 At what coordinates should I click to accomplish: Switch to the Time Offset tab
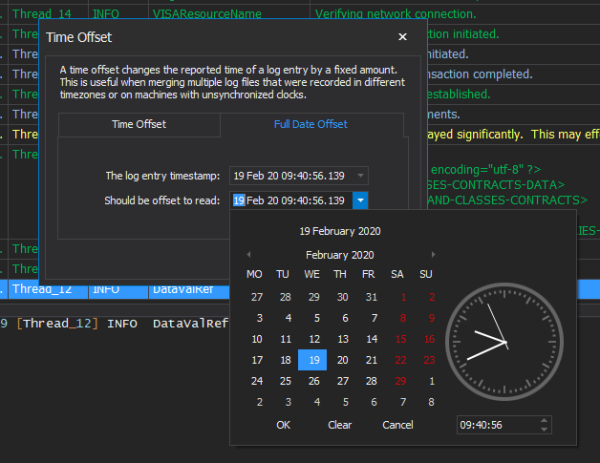click(139, 124)
